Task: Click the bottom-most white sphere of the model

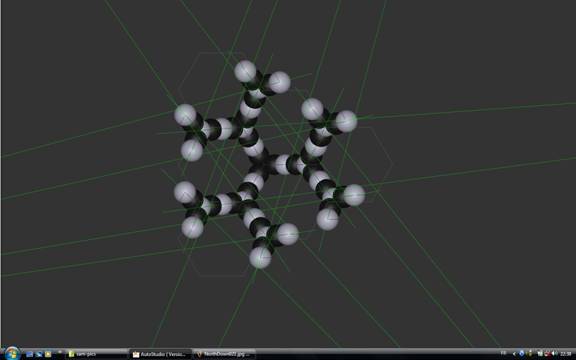Action: pyautogui.click(x=260, y=257)
